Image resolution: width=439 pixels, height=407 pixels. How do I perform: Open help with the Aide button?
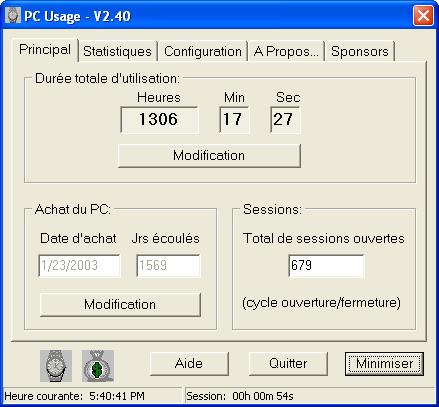(189, 363)
